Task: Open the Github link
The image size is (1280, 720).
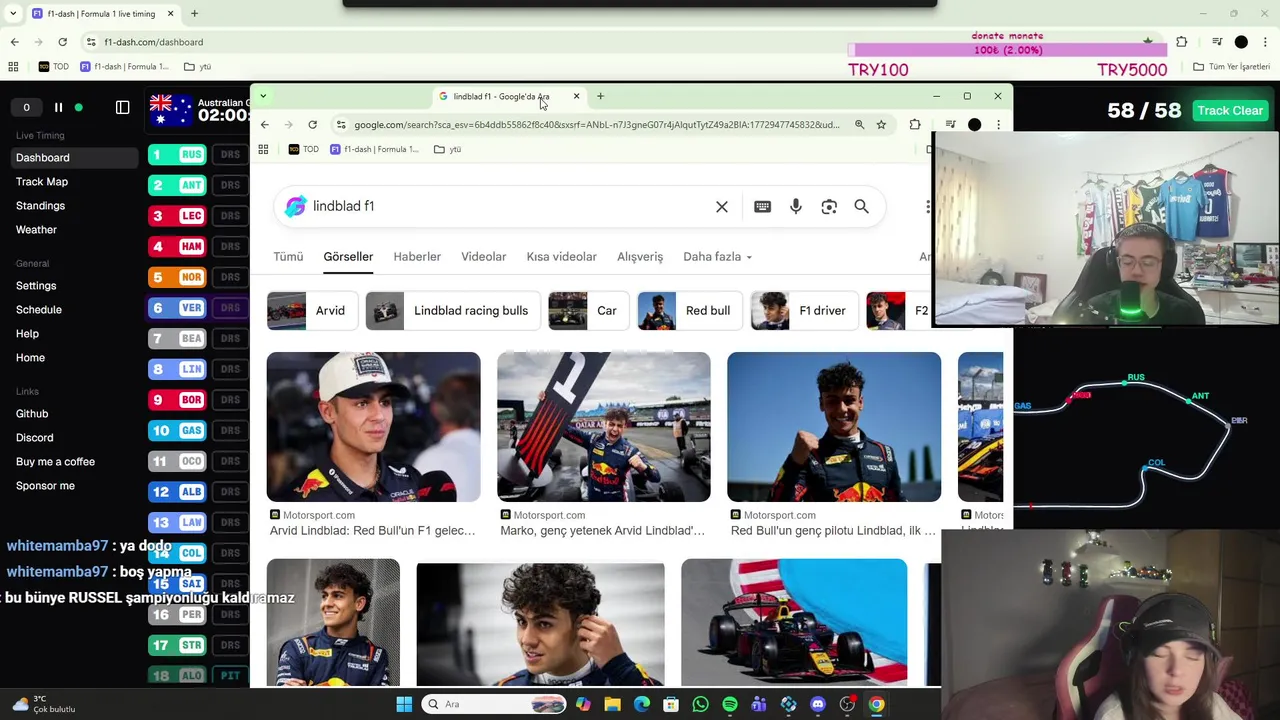Action: click(x=32, y=413)
